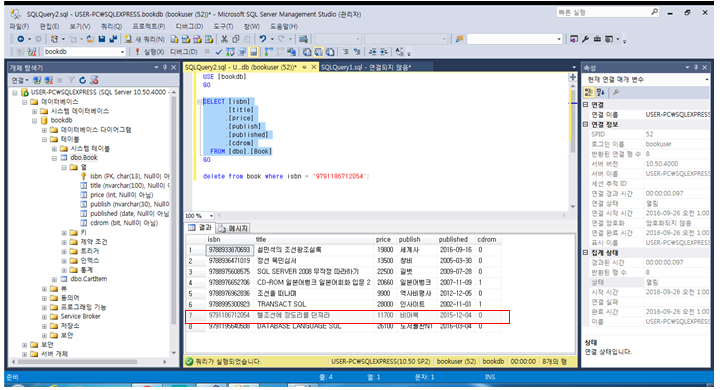Collapse the 집계 상태 section in Properties
The width and height of the screenshot is (720, 390).
click(x=586, y=253)
